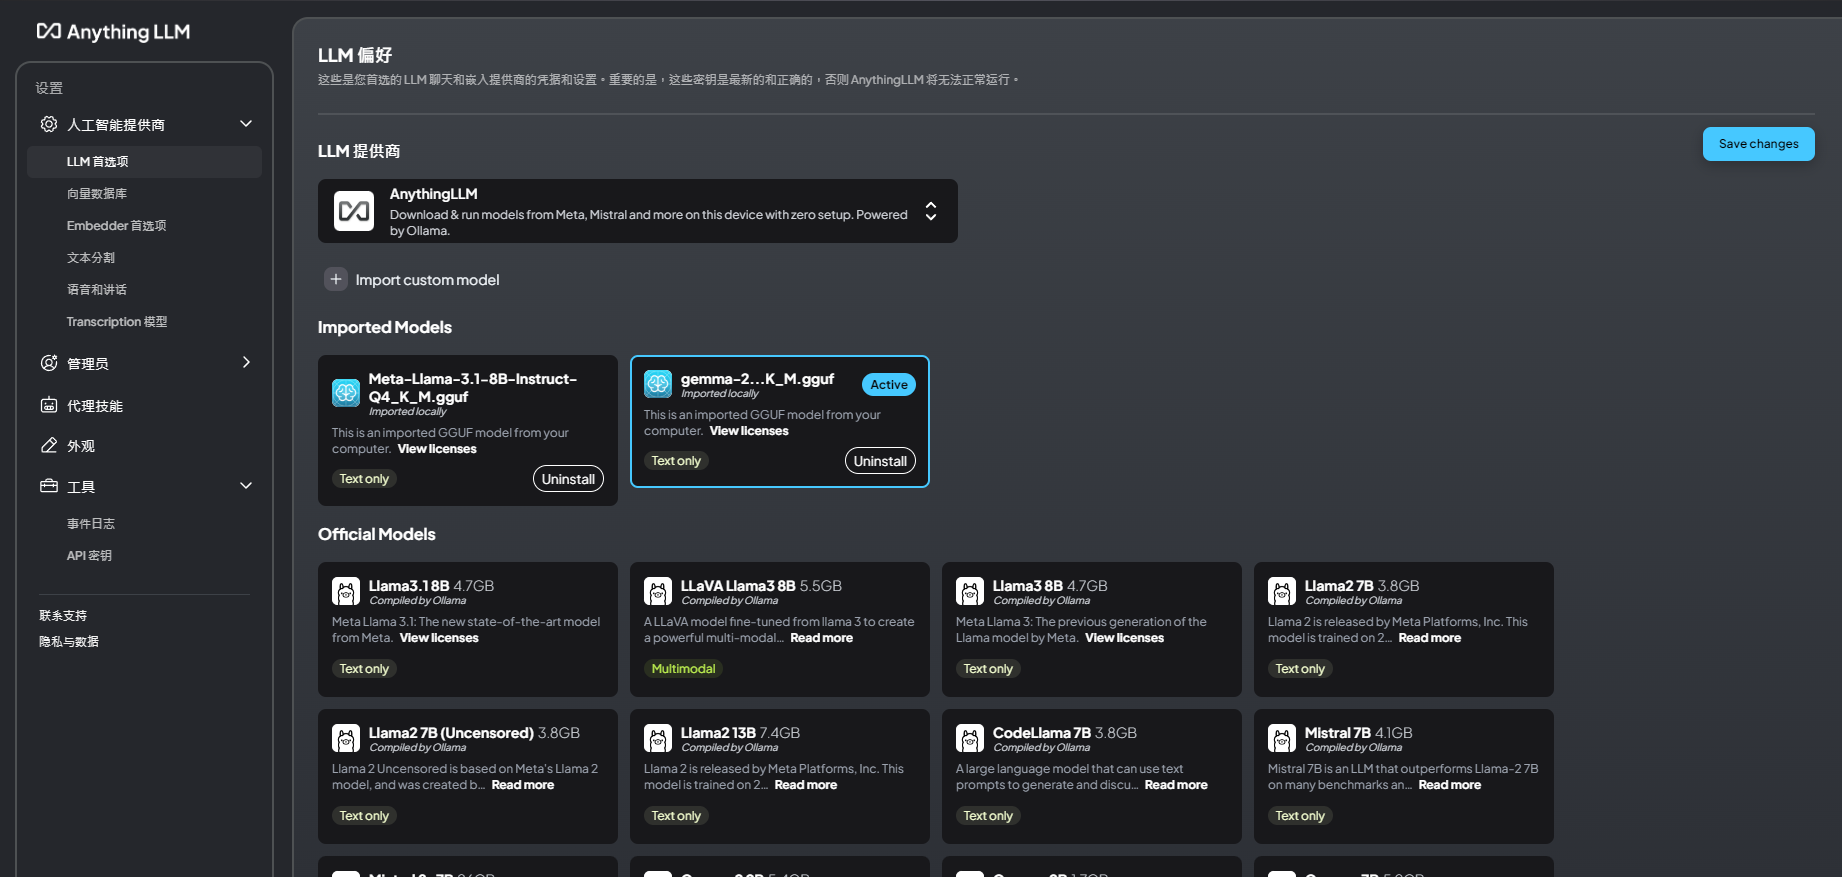1842x877 pixels.
Task: Click Save changes button
Action: 1758,144
